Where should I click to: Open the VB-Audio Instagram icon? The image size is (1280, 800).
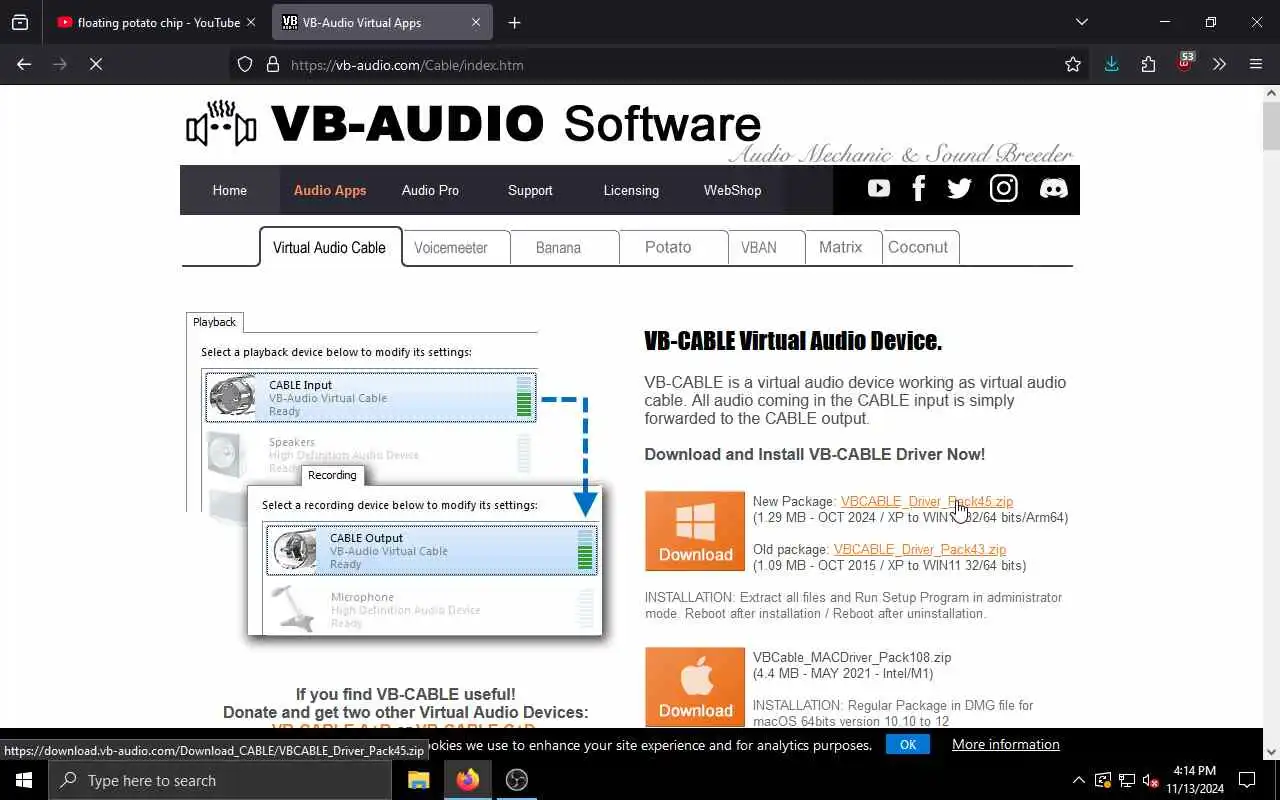coord(1004,189)
